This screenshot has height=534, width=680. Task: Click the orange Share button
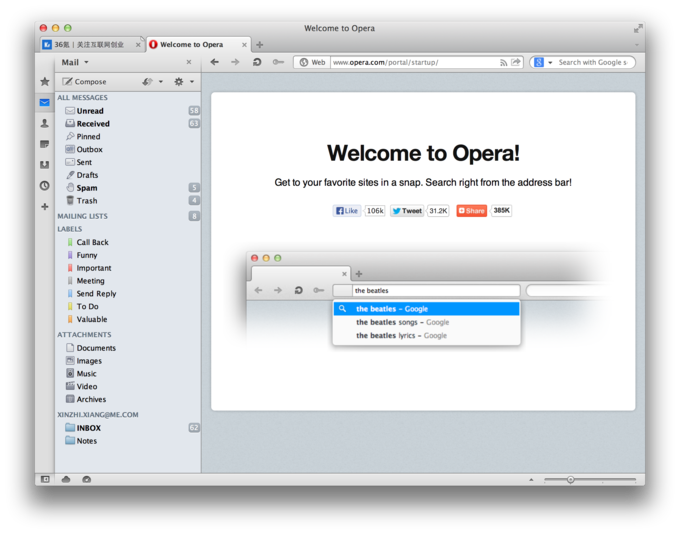[471, 211]
